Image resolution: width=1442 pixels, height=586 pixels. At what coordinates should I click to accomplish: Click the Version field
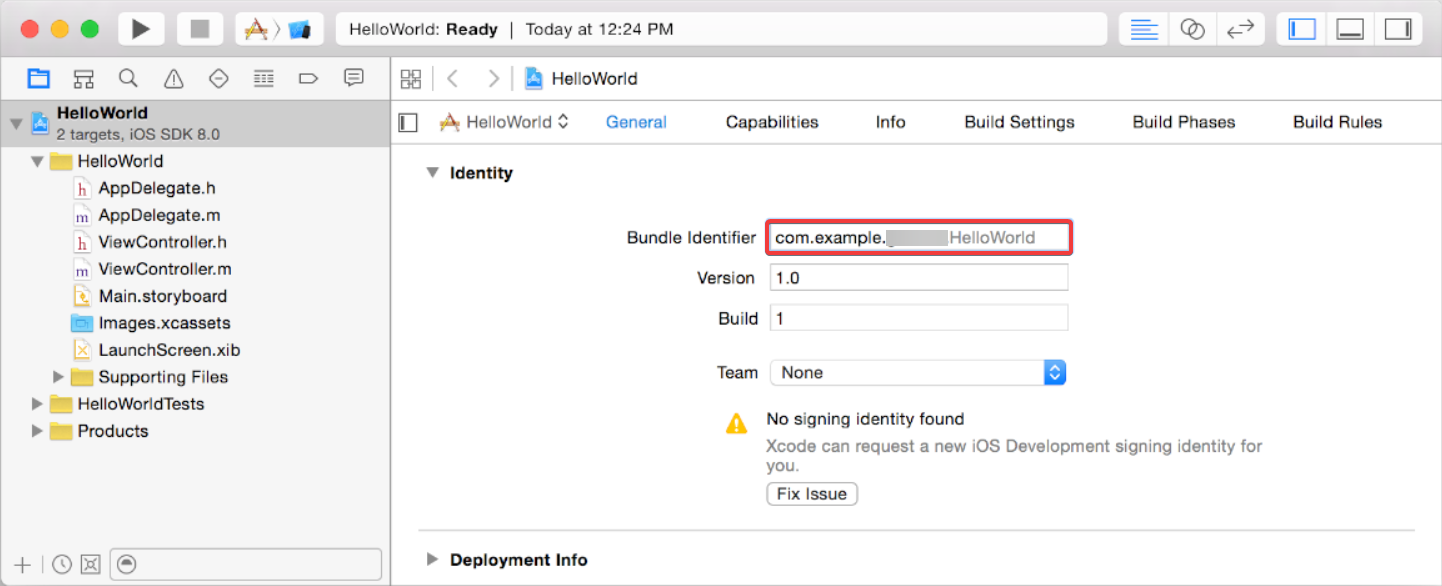click(919, 278)
